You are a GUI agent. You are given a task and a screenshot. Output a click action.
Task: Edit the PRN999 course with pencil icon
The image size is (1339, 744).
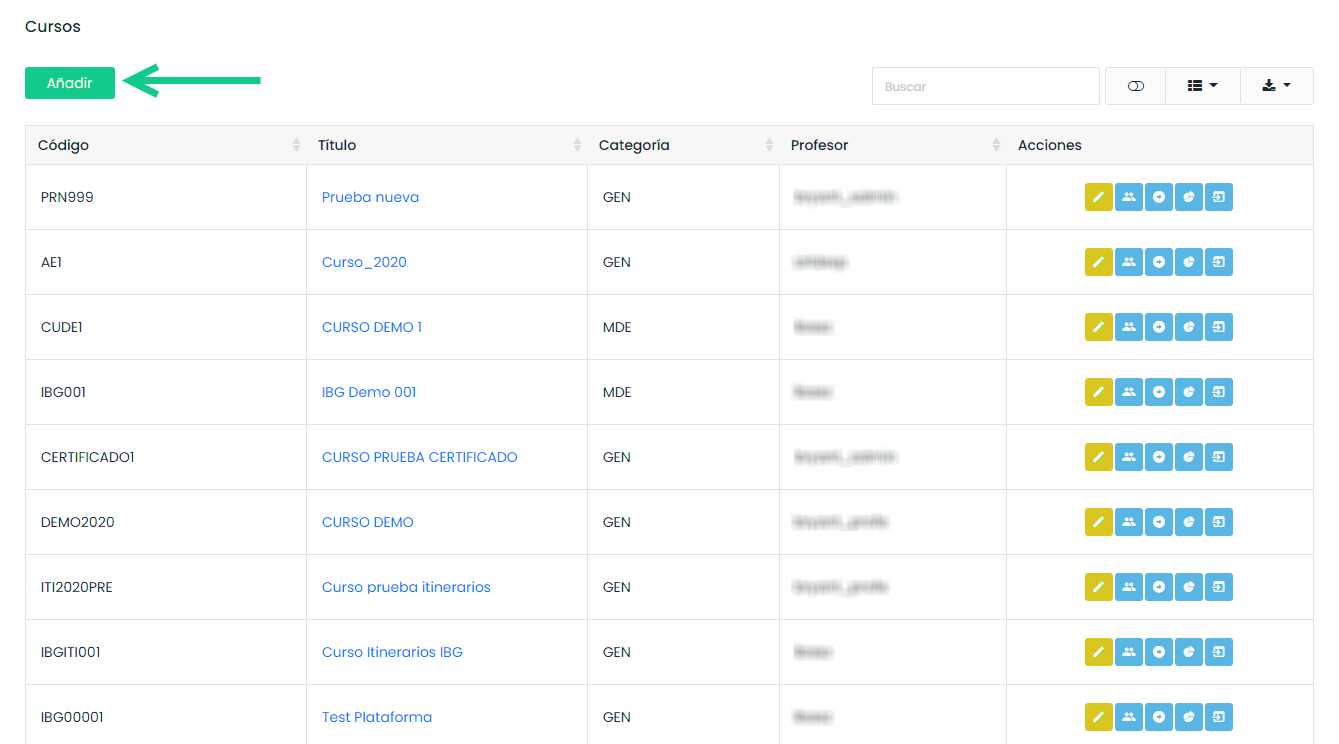click(1098, 197)
